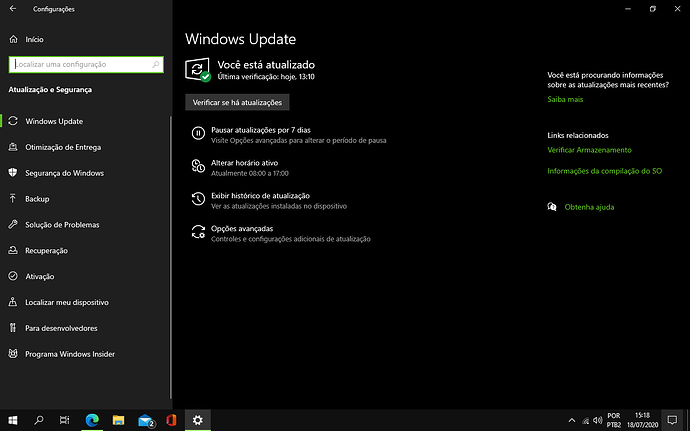Click the Obtenha ajuda link
This screenshot has width=690, height=431.
589,207
